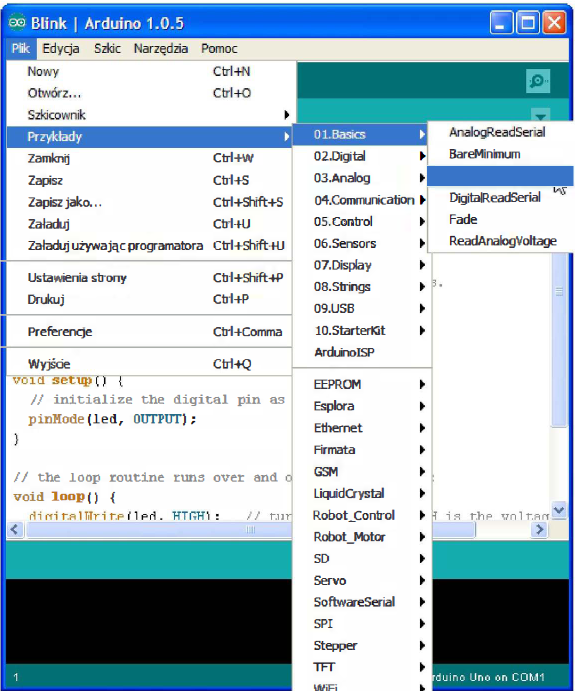This screenshot has width=575, height=691.
Task: Open the Edycja menu
Action: 61,48
